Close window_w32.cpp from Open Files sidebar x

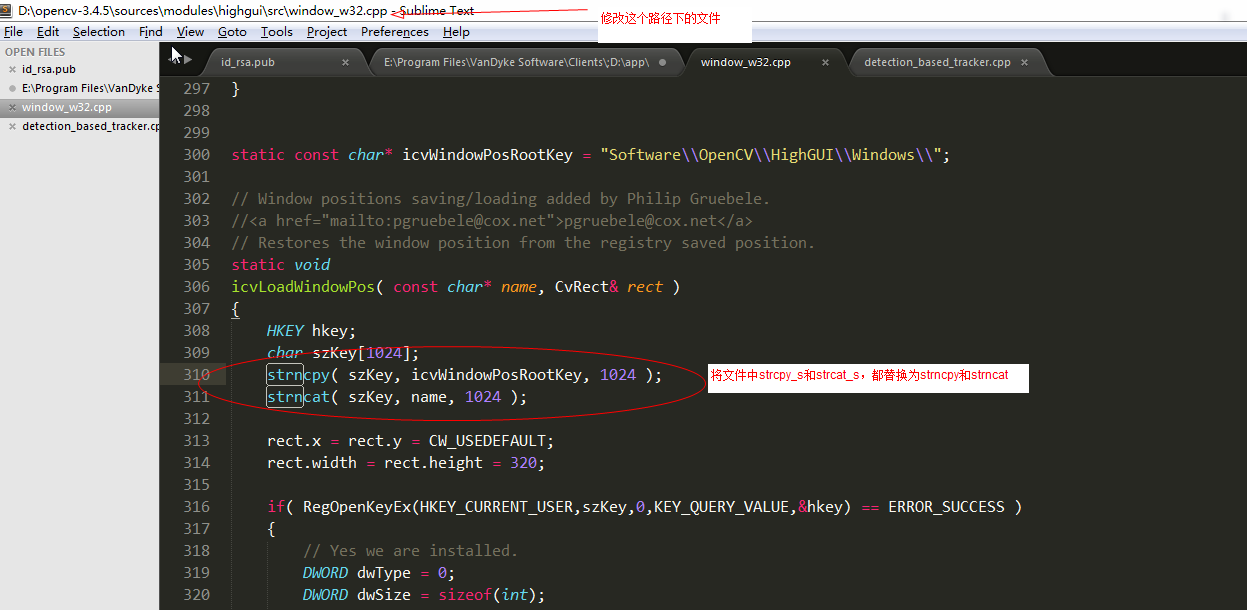12,107
